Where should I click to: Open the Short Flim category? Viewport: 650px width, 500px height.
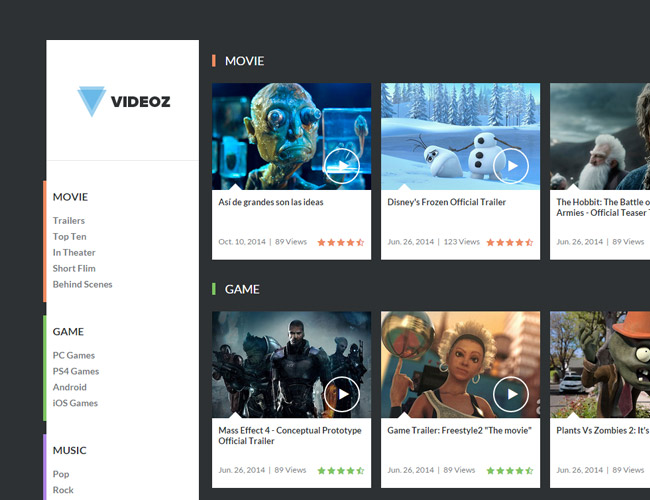74,268
